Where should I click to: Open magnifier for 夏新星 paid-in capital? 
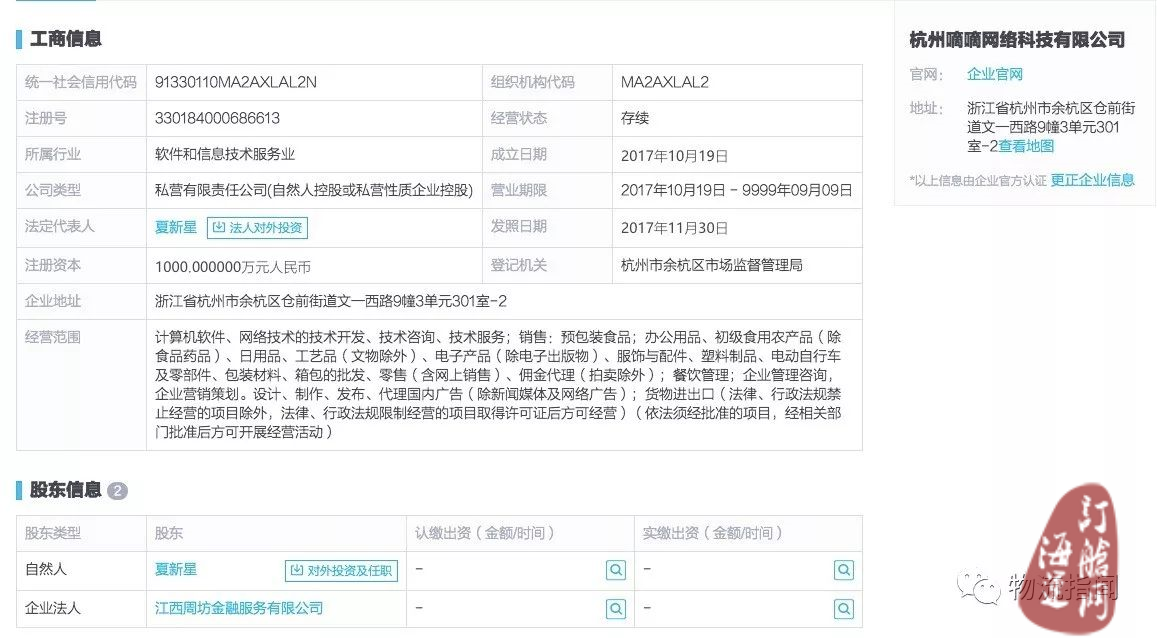(x=844, y=570)
